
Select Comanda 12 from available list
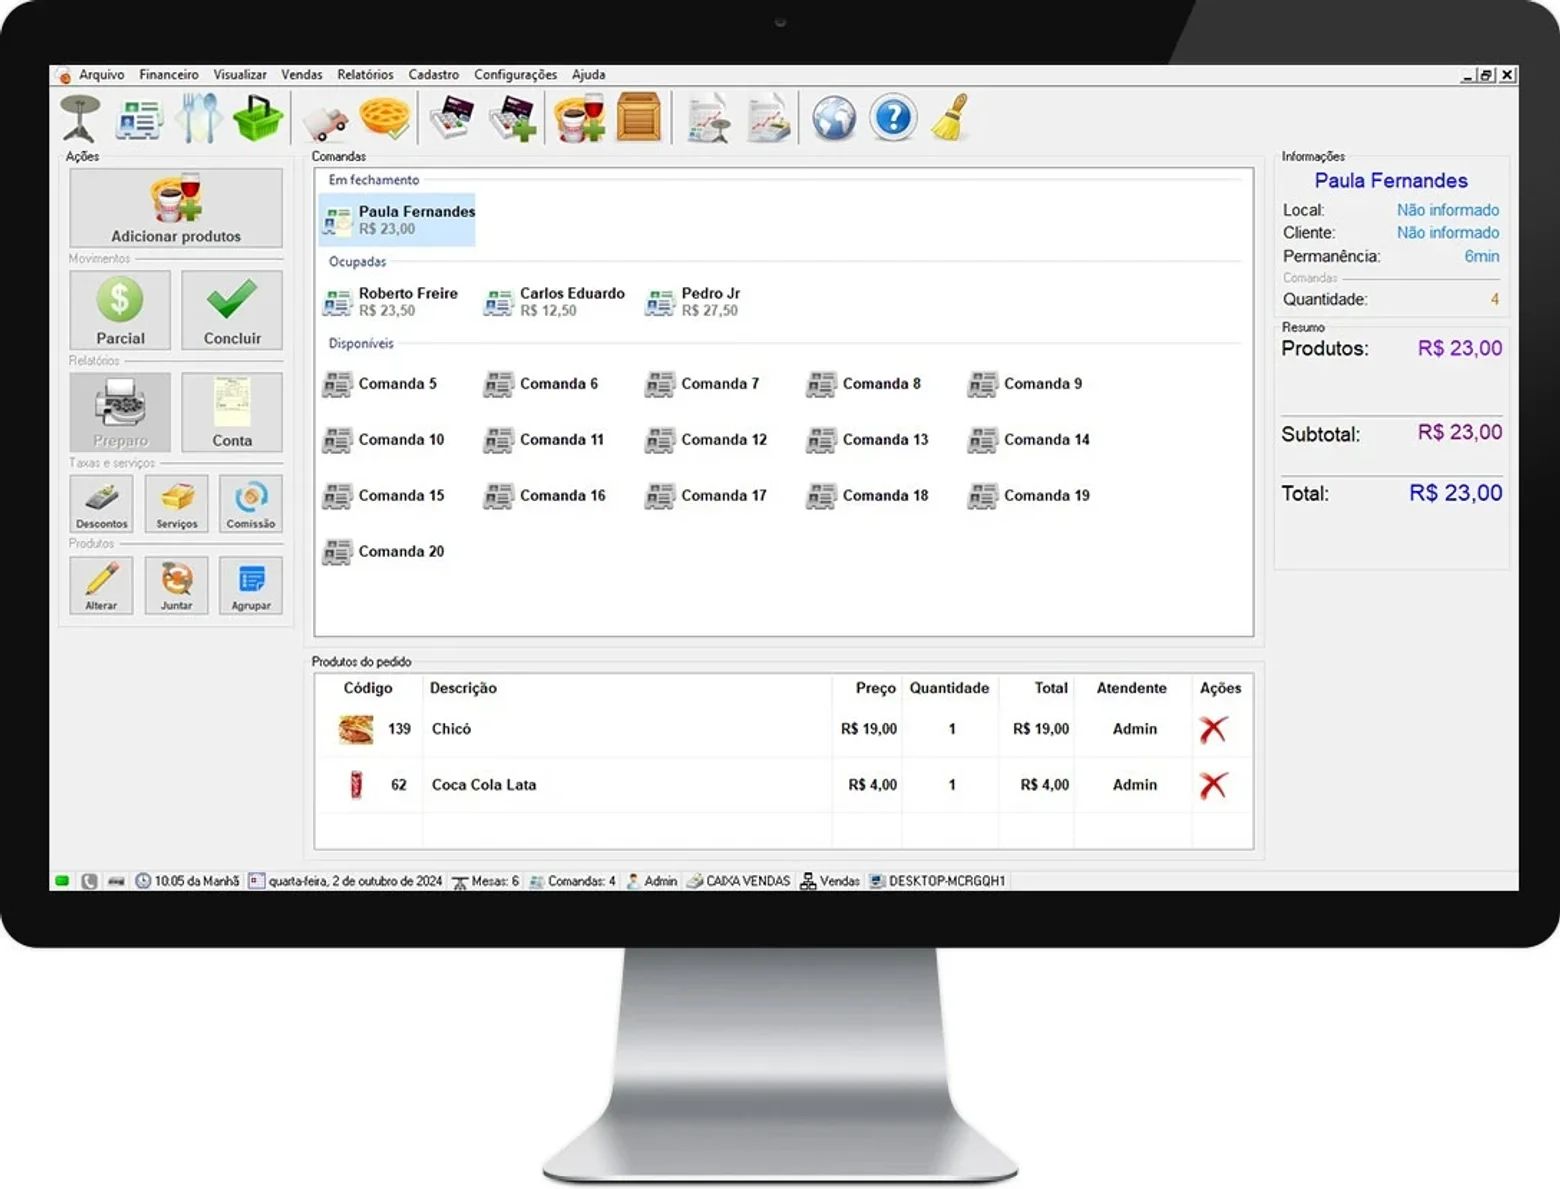coord(706,440)
